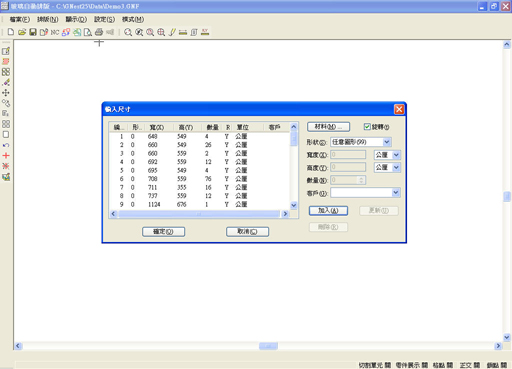Click the 確定(O) OK button
512x369 pixels.
pos(163,232)
